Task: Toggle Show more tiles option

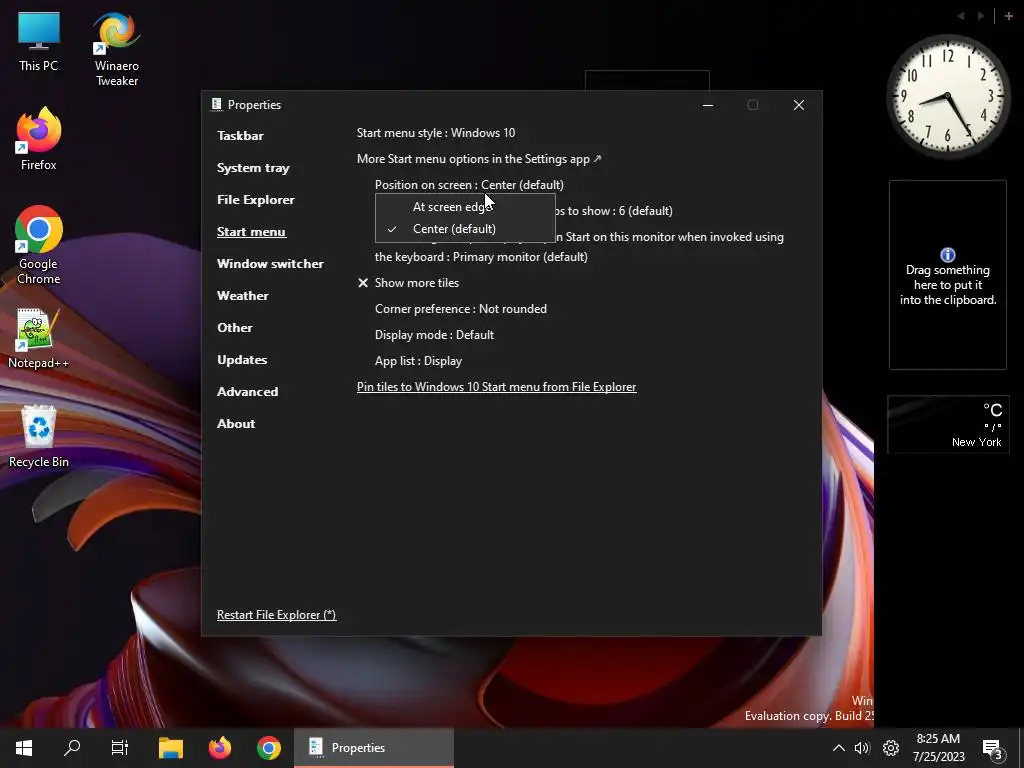Action: (x=408, y=283)
